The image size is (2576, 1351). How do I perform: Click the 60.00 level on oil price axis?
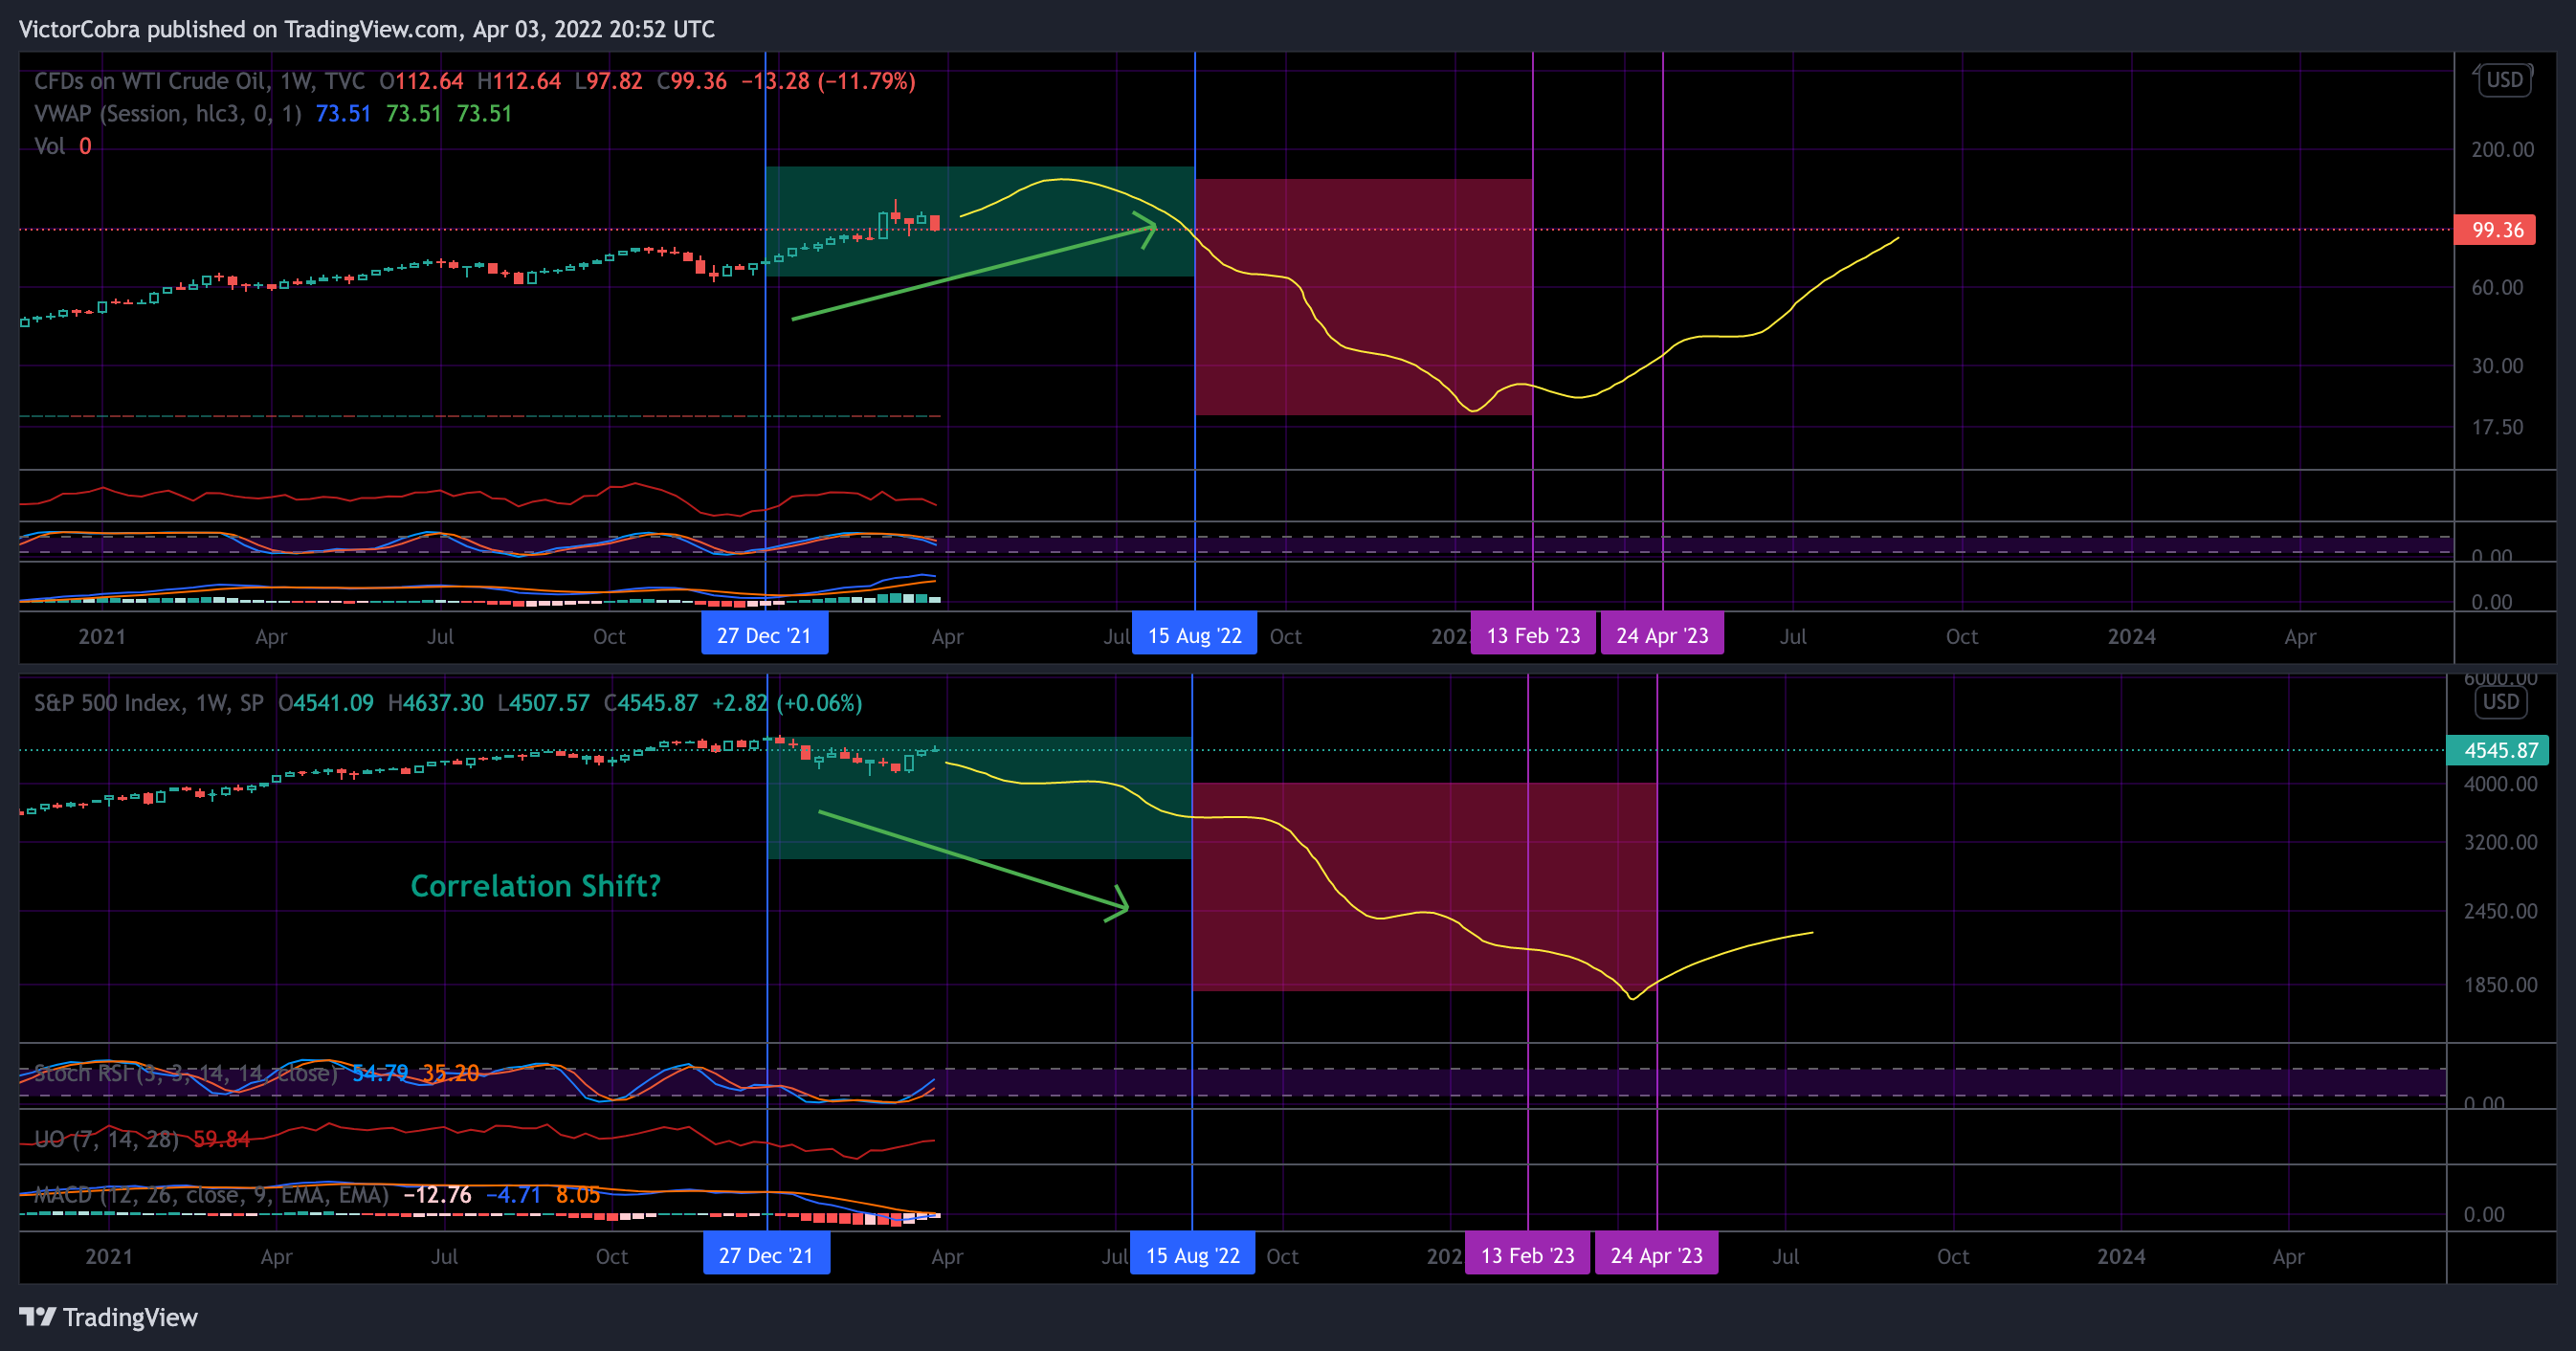(2496, 288)
